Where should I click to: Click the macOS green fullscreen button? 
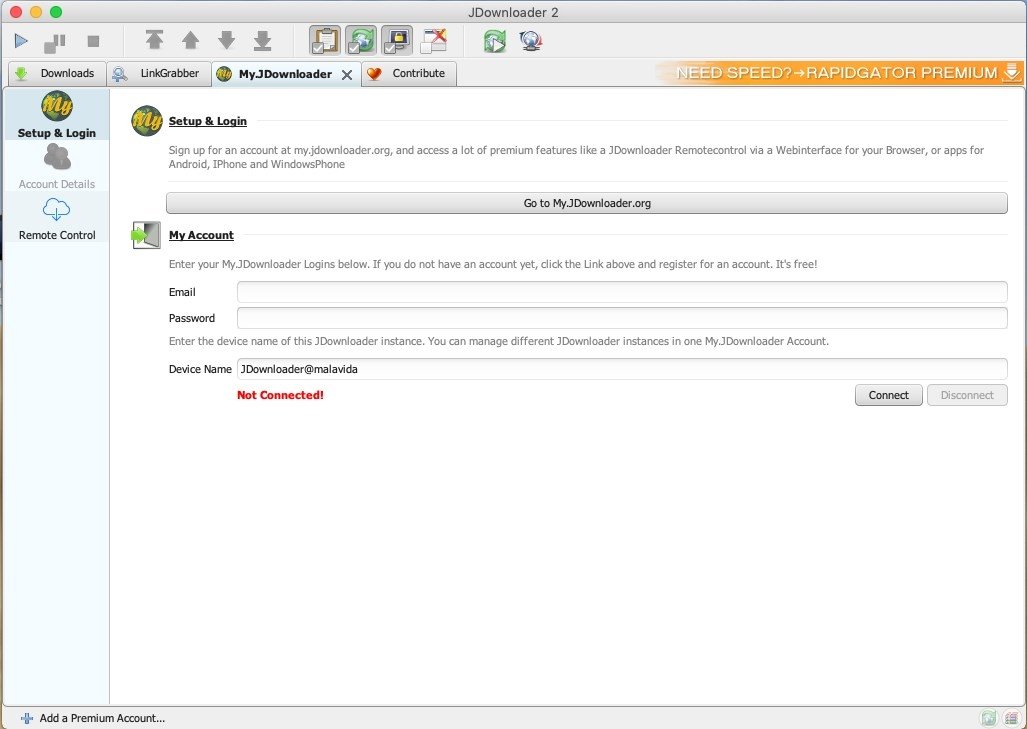56,12
